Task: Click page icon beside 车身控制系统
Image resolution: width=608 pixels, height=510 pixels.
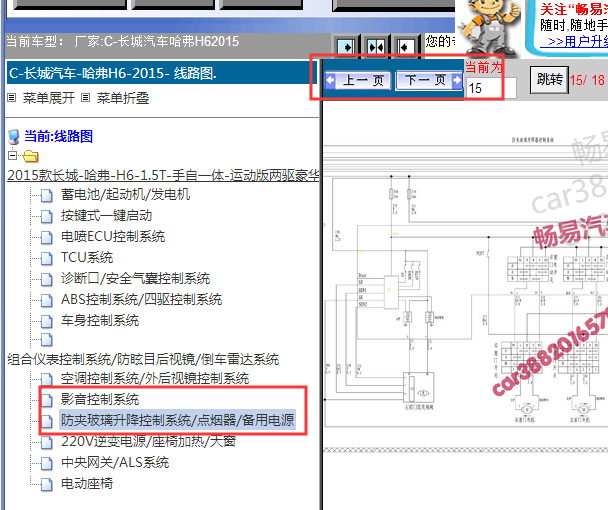Action: [x=47, y=320]
